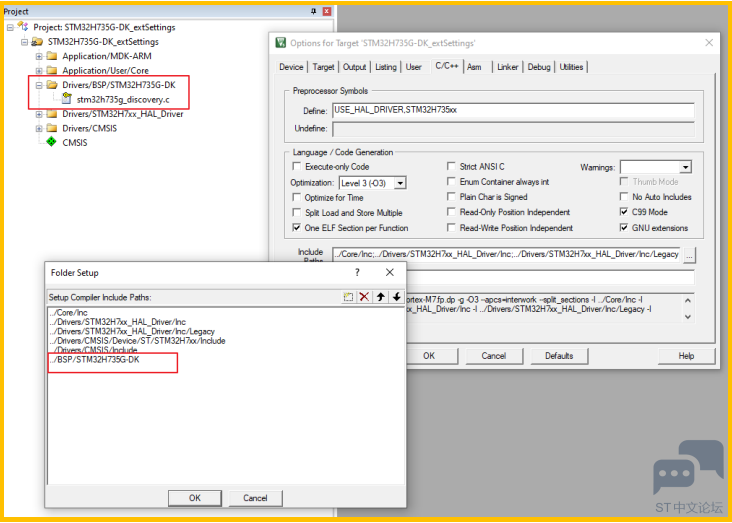Open the Utilities tab
Screen dimensions: 732x523
[x=571, y=67]
